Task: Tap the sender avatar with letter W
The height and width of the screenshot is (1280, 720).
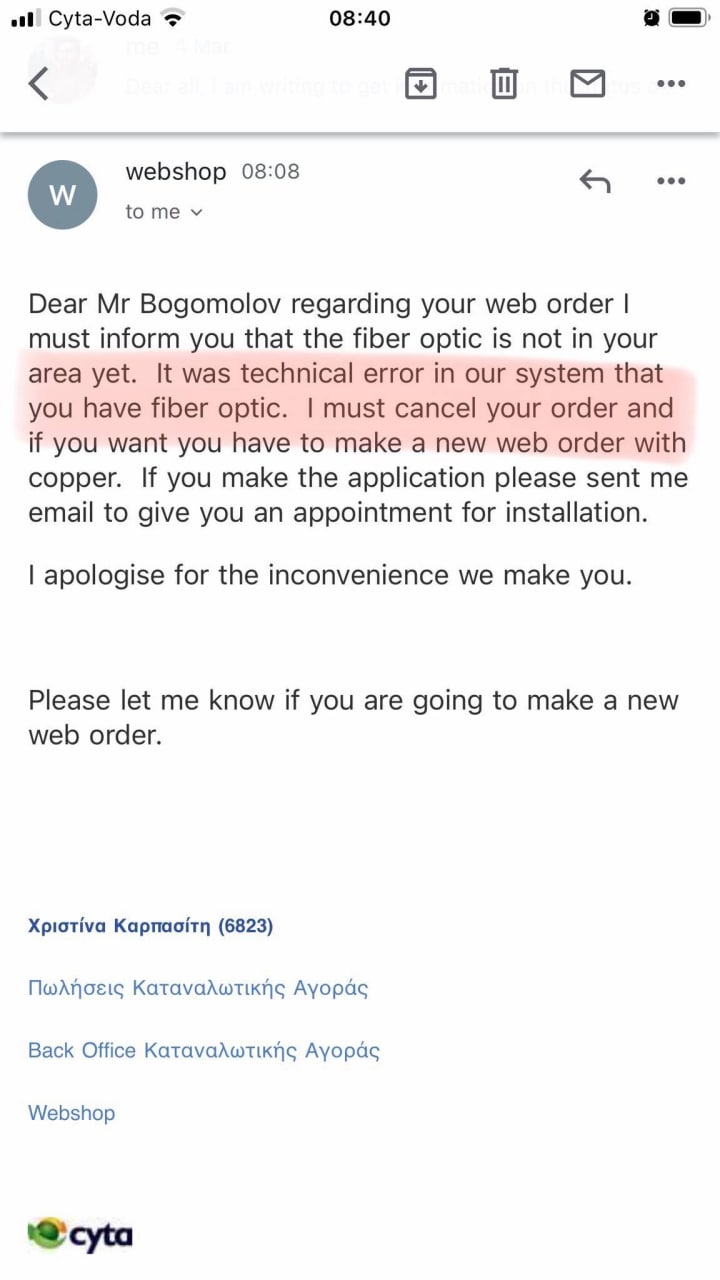Action: [x=63, y=195]
